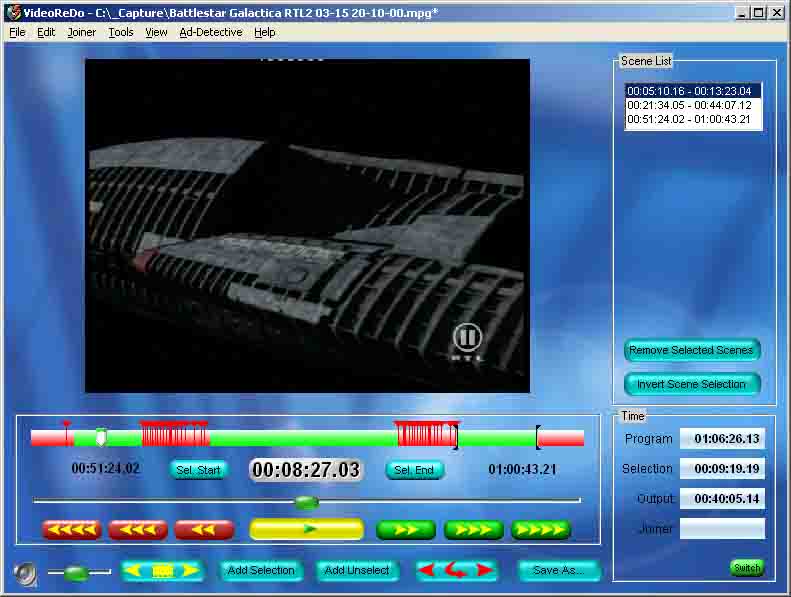Click the white marker on the timeline
Screen dimensions: 791x597
[100, 436]
